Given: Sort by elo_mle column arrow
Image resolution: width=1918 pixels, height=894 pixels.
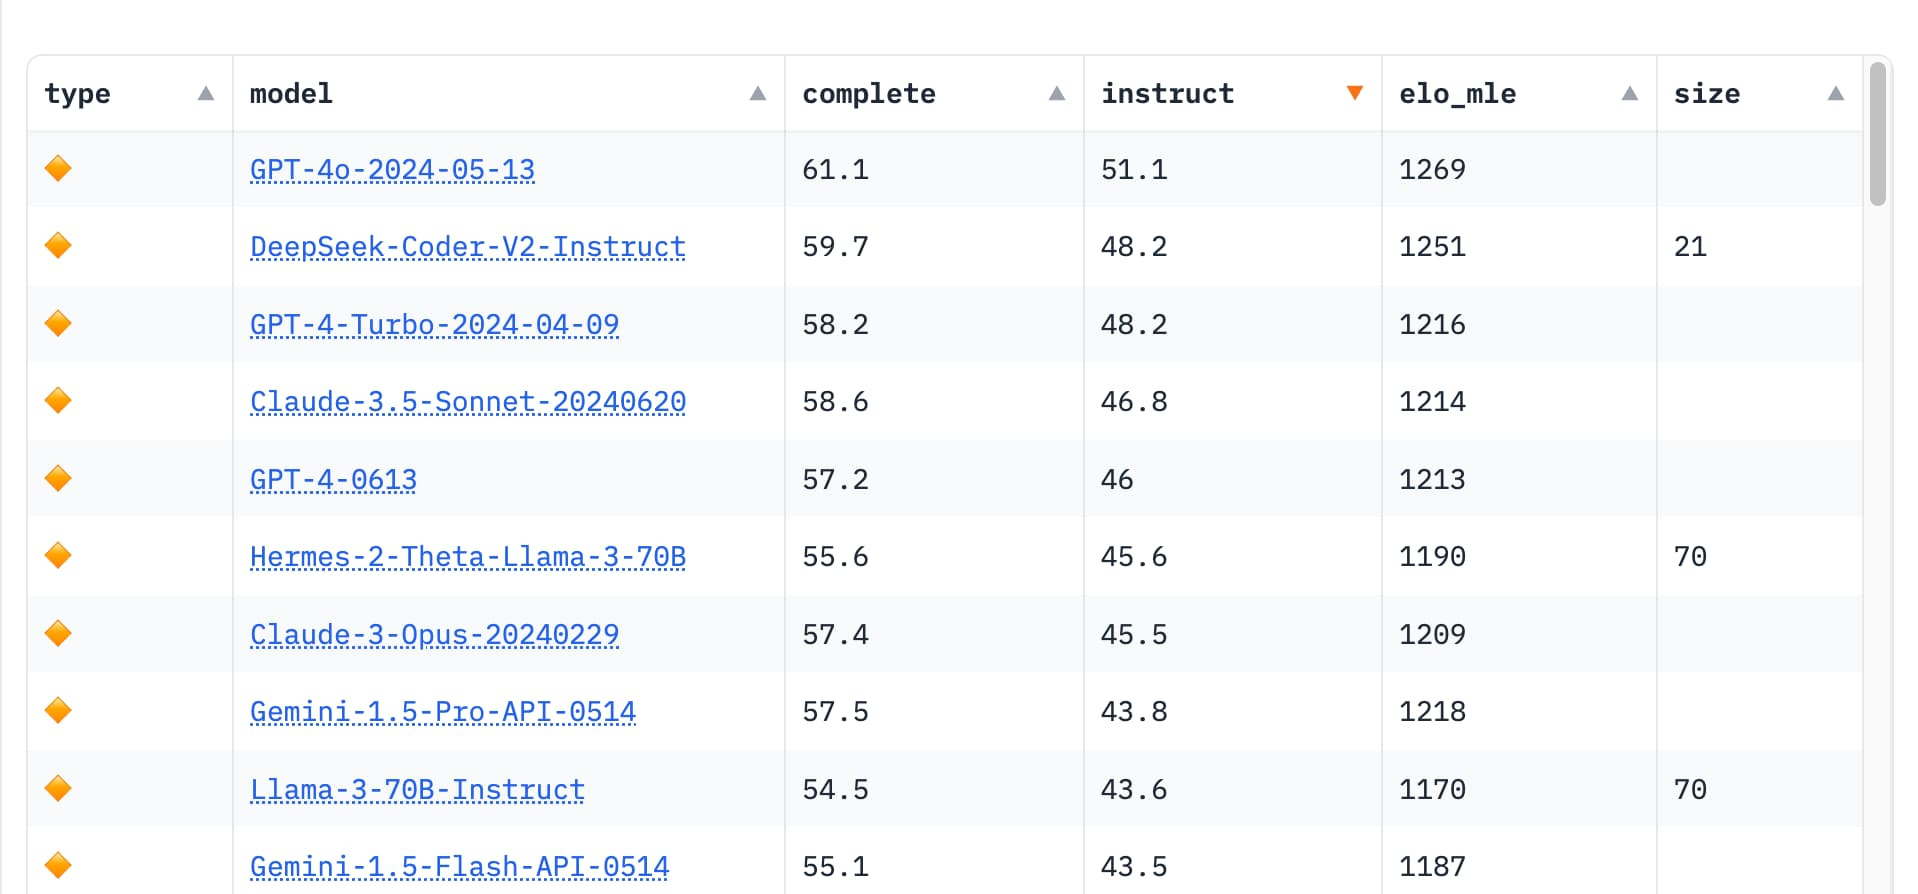Looking at the screenshot, I should tap(1630, 93).
